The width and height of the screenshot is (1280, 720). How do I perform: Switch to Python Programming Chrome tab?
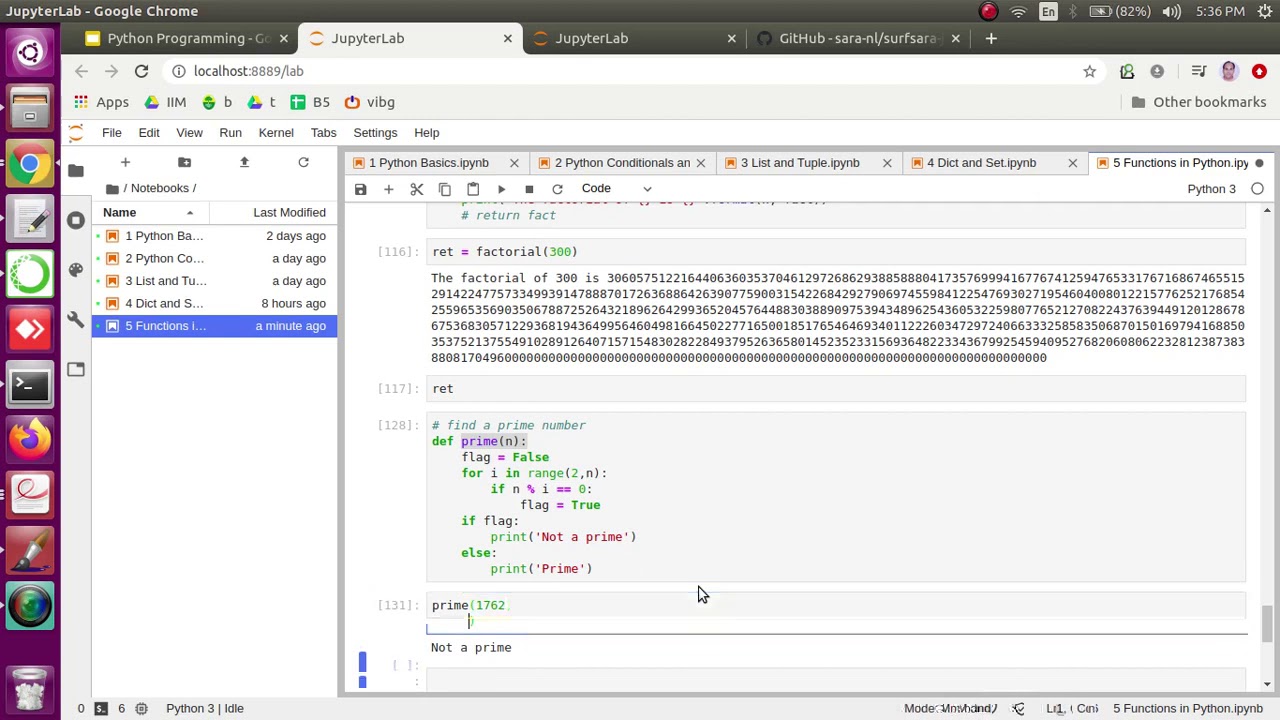coord(188,38)
